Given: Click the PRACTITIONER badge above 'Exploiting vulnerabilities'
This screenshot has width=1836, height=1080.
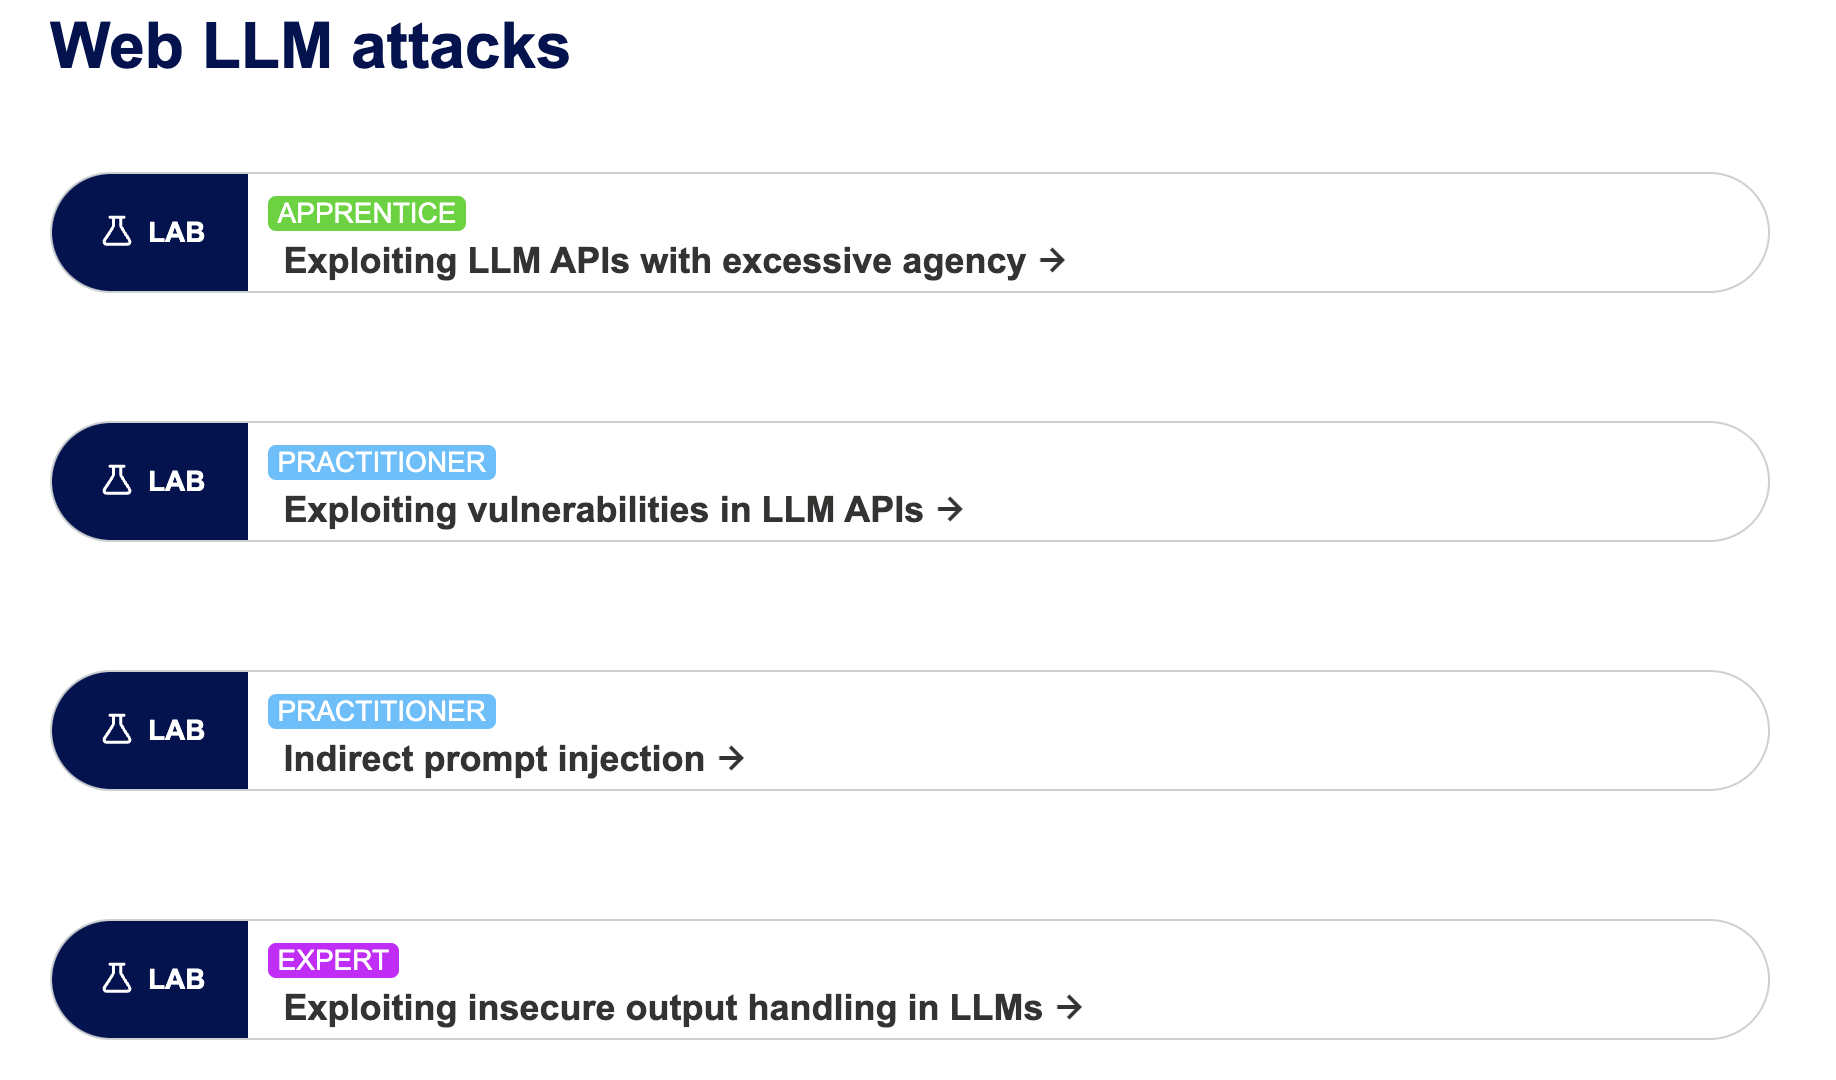Looking at the screenshot, I should click(382, 462).
